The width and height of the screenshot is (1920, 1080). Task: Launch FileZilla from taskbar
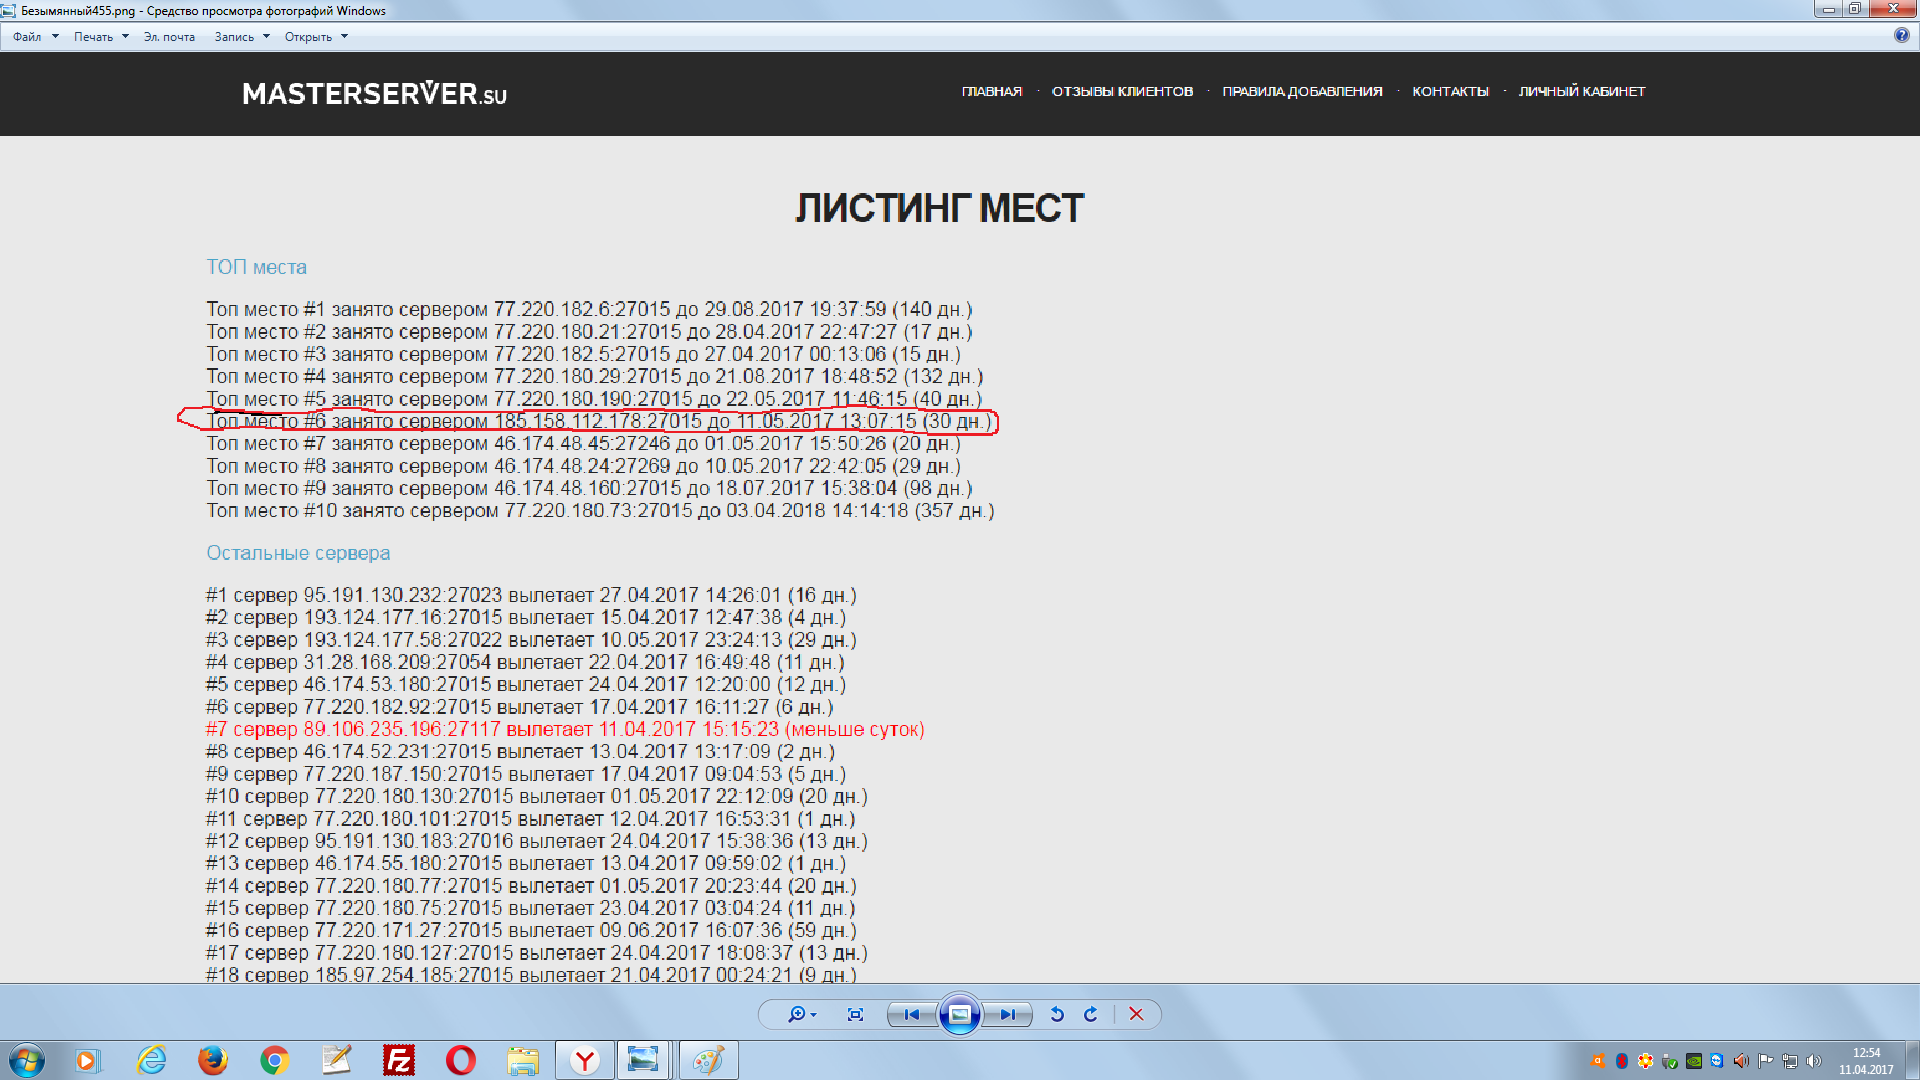tap(399, 1060)
